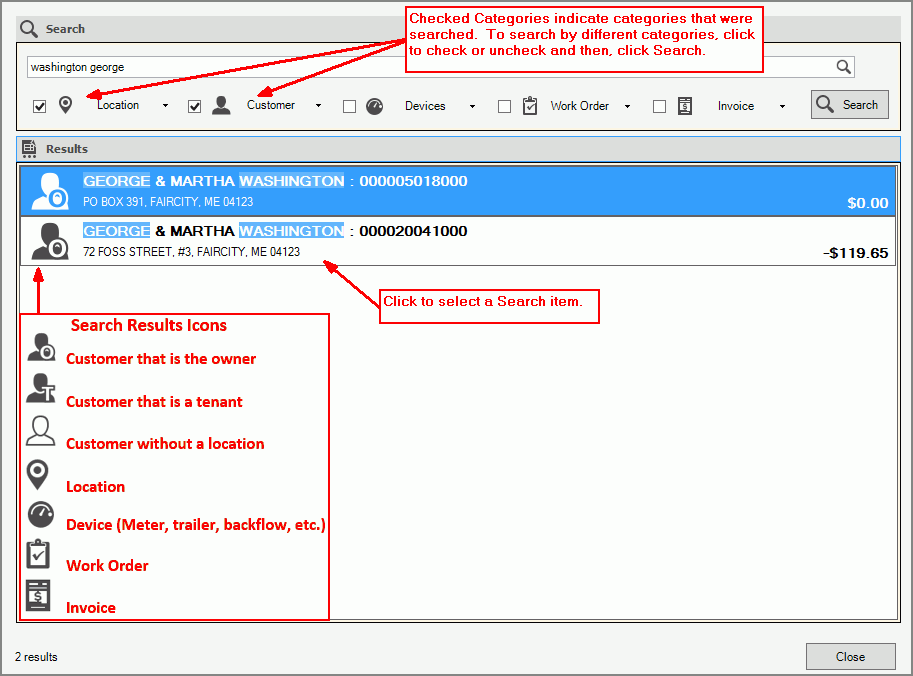Click the Results panel header icon

(x=29, y=149)
